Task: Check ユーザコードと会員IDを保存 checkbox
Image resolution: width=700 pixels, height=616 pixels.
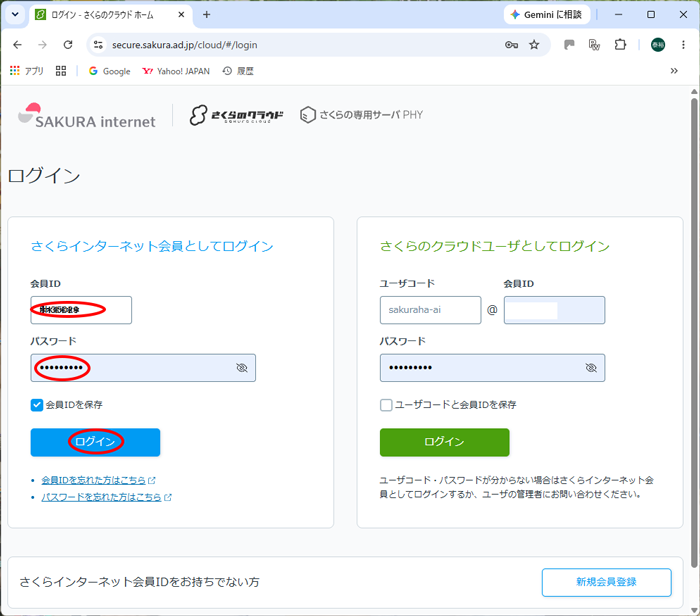Action: 386,405
